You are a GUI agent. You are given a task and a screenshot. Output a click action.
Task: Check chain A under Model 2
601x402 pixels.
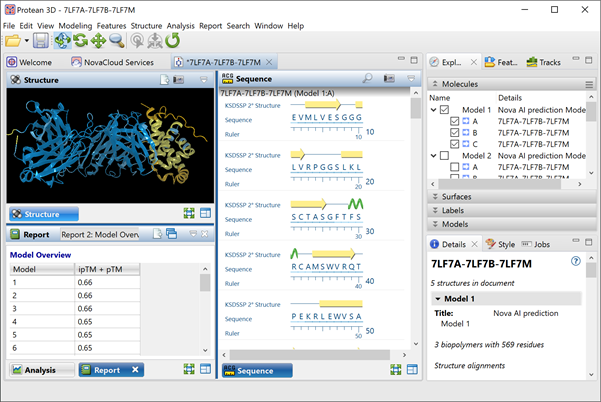click(455, 167)
